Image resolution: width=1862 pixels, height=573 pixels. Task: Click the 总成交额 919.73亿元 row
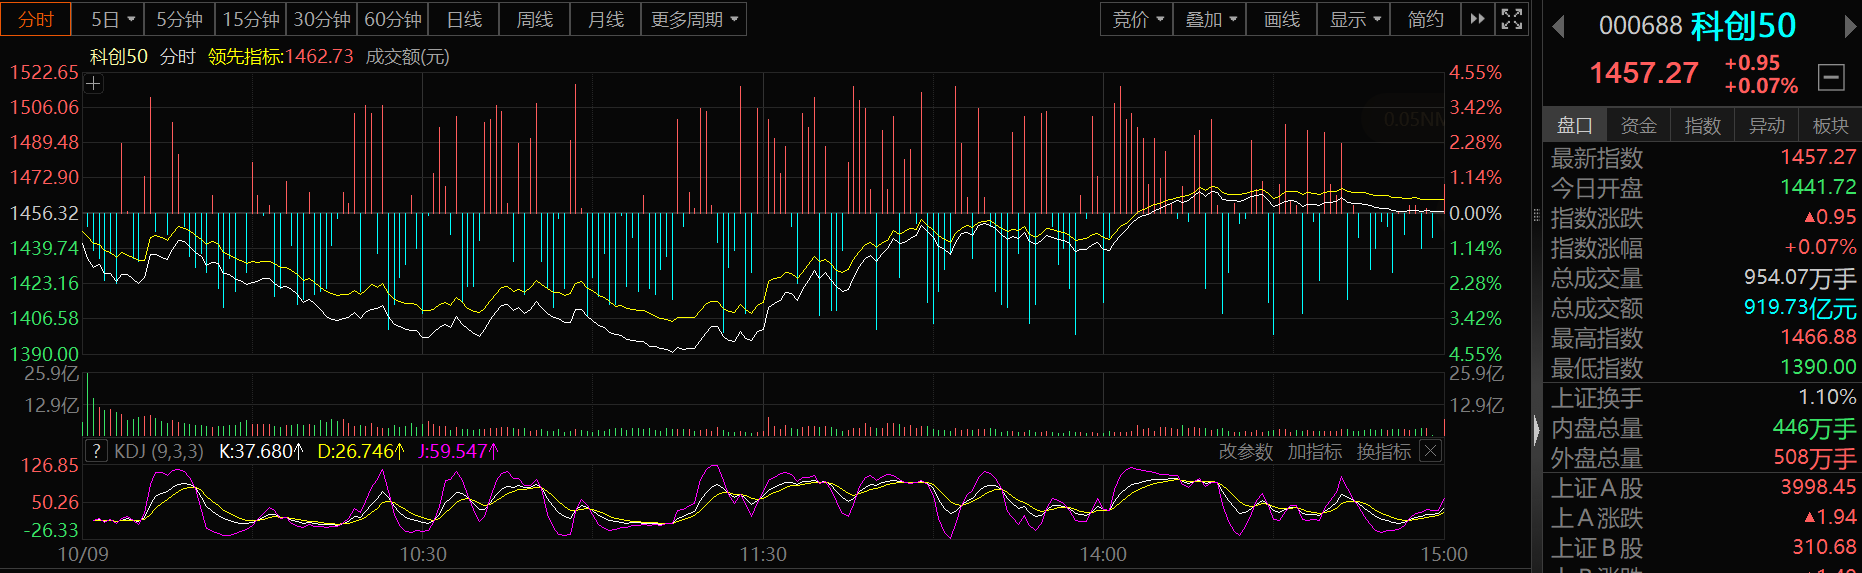1703,307
